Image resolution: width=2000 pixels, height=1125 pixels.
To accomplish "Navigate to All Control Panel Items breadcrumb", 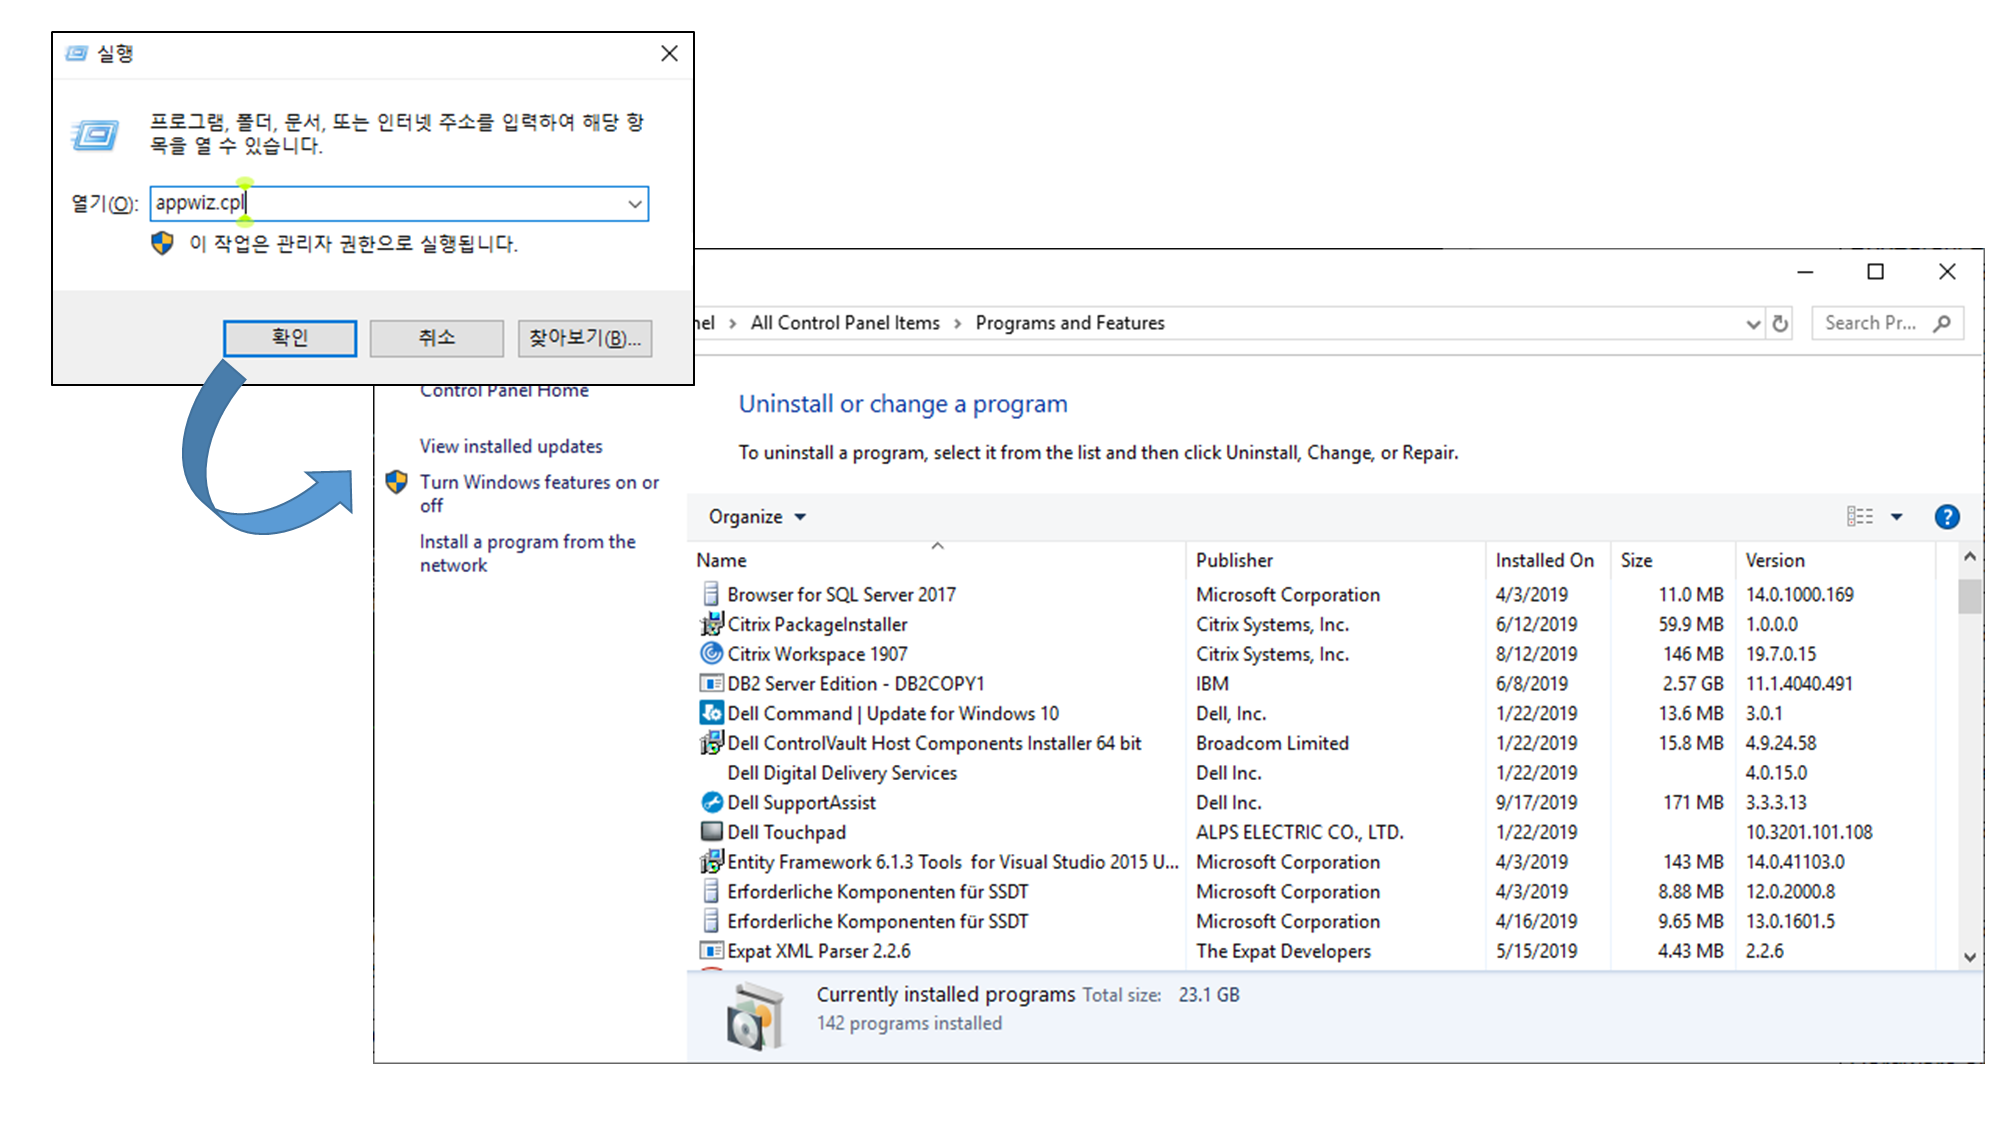I will tap(845, 323).
